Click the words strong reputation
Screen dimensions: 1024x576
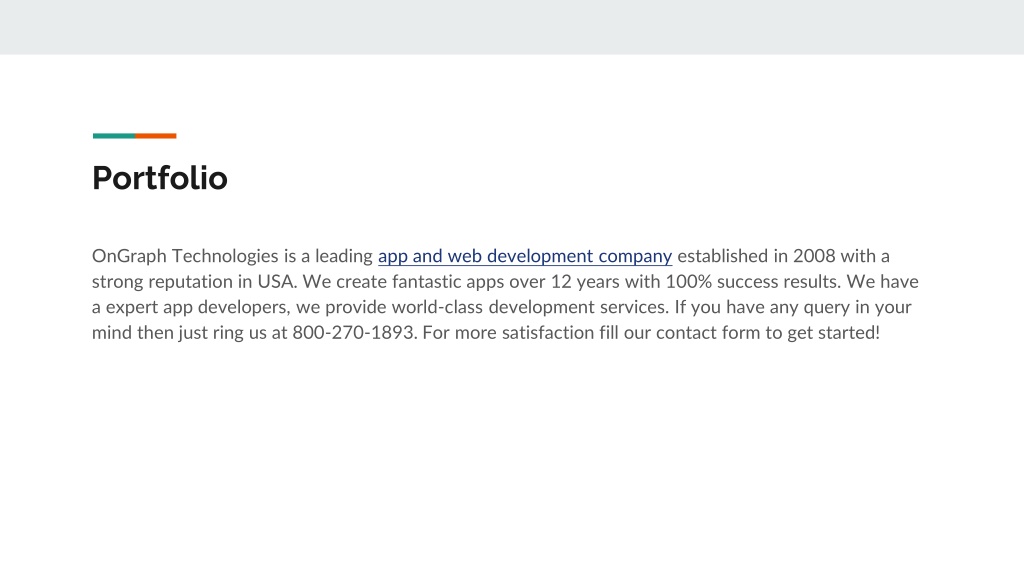[x=162, y=281]
